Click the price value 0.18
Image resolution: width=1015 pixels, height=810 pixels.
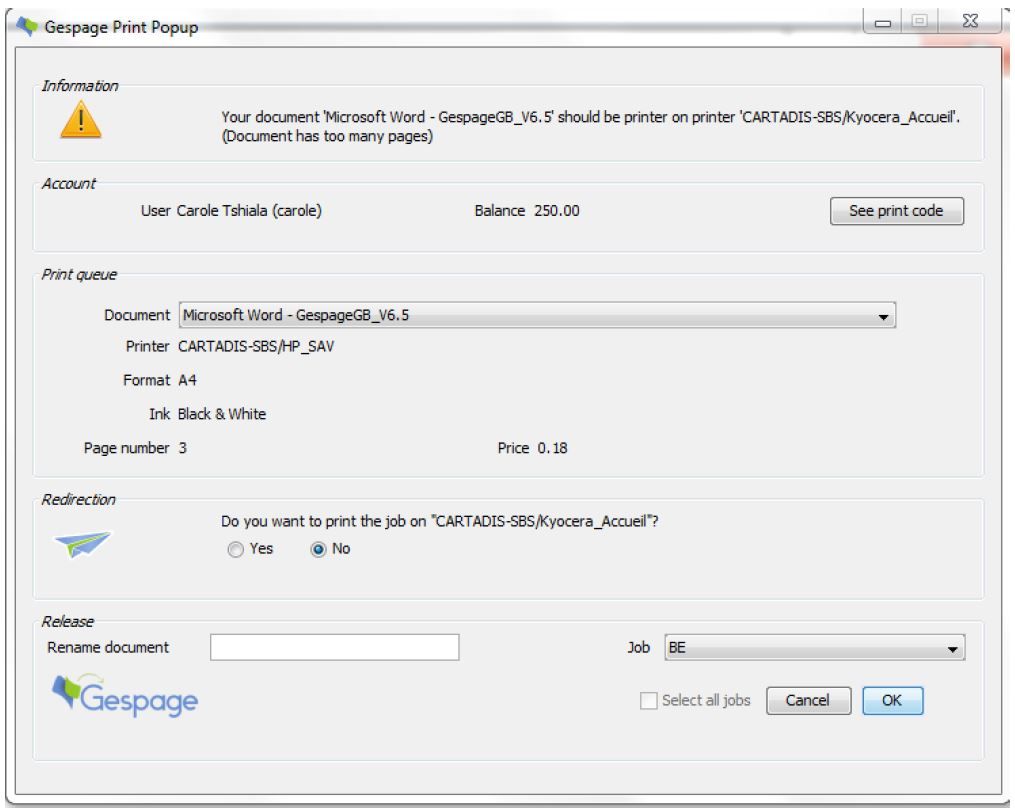[552, 448]
